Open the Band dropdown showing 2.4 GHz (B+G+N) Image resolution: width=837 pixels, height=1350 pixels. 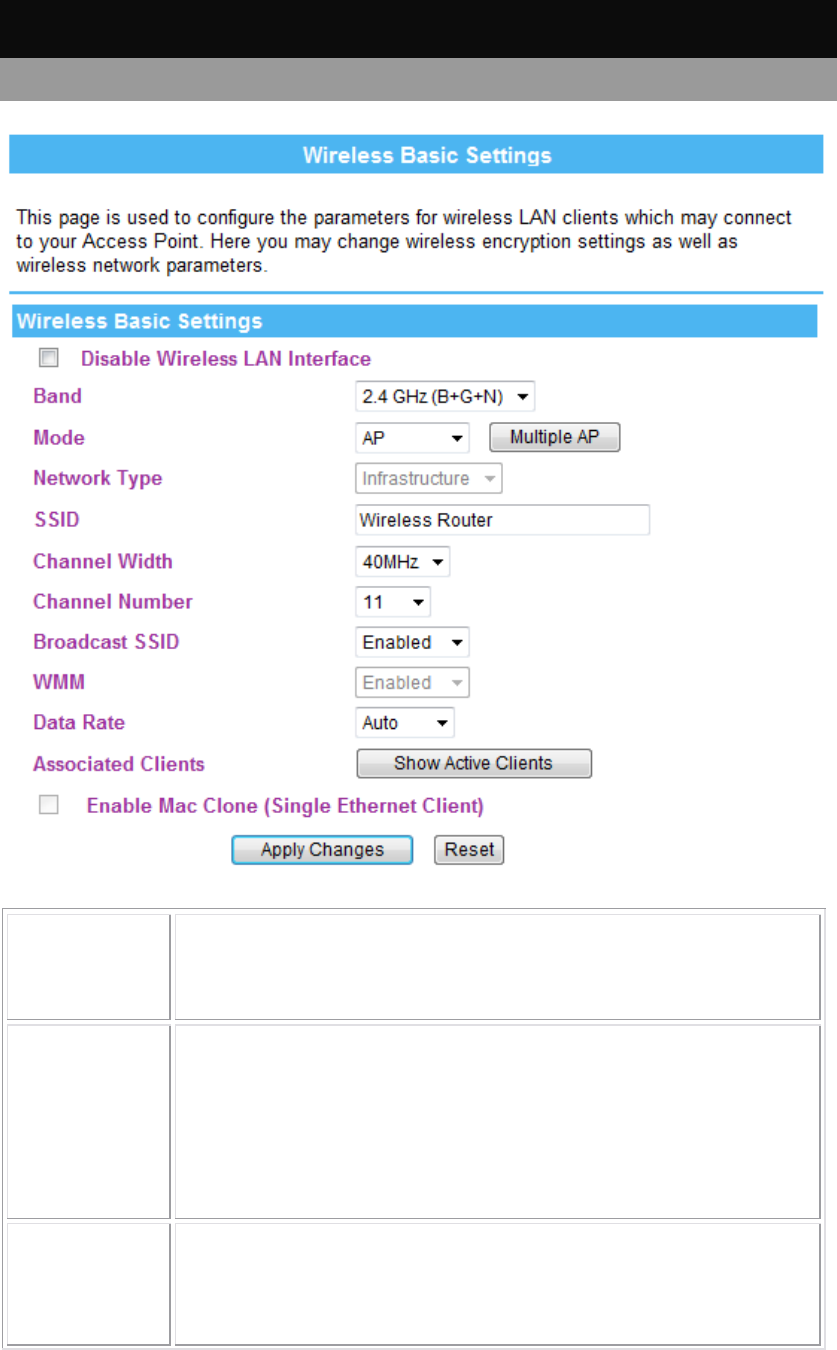[x=445, y=397]
